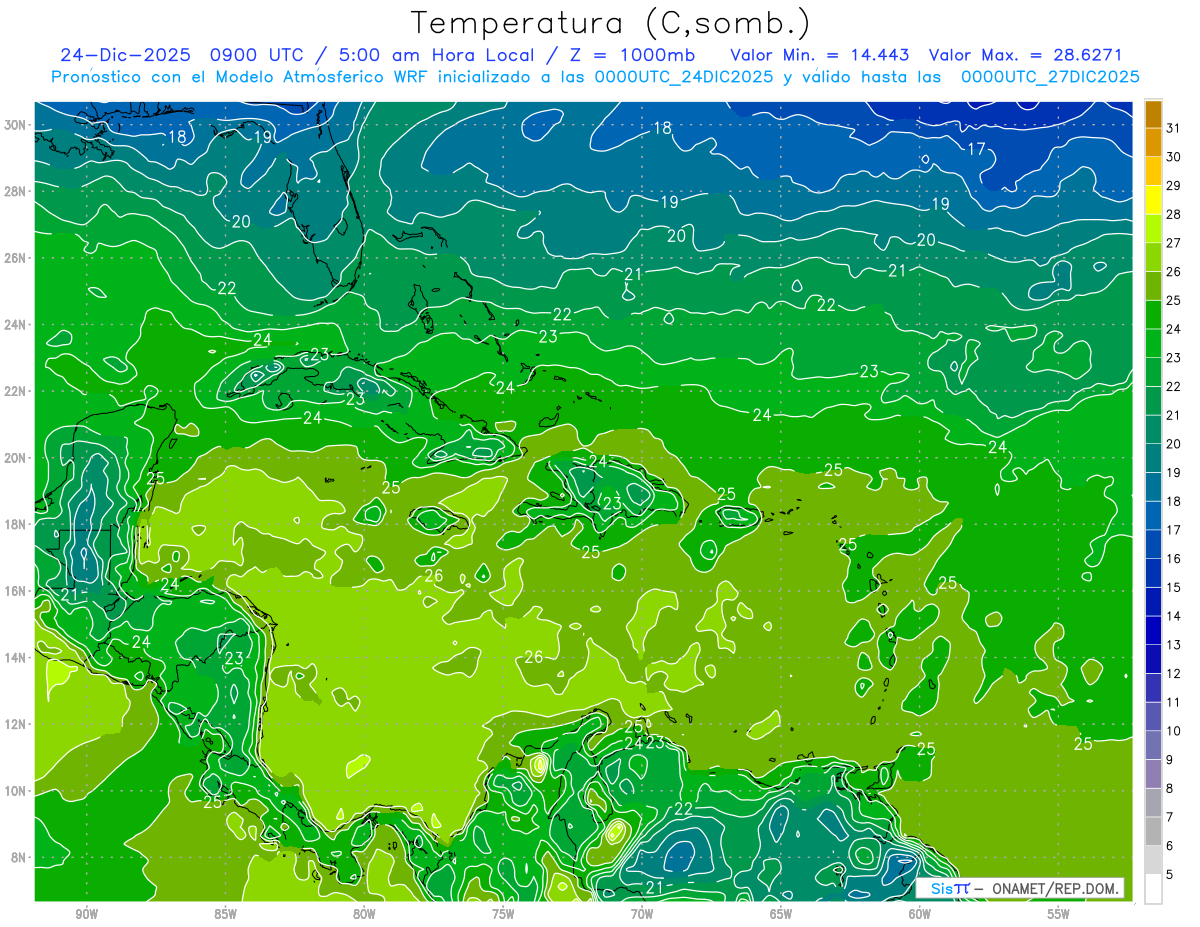Image resolution: width=1200 pixels, height=927 pixels.
Task: Select the '23' label on the color bar
Action: click(x=1174, y=358)
